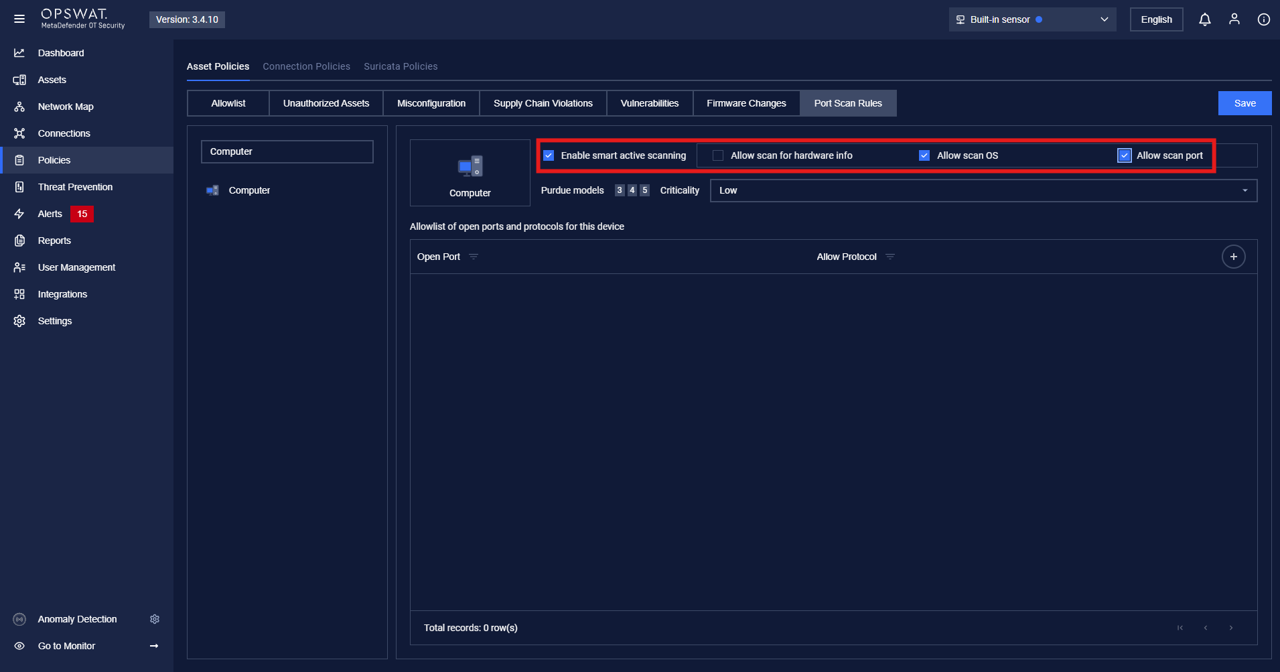Filter the Open Port column
1280x672 pixels.
coord(474,257)
